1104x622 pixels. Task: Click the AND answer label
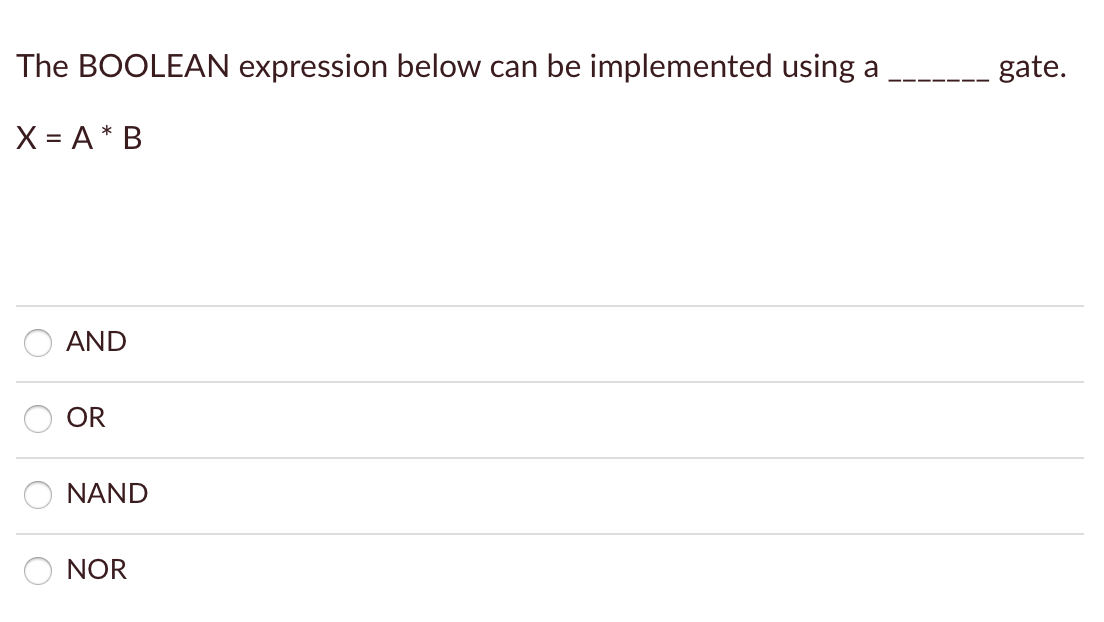click(96, 342)
